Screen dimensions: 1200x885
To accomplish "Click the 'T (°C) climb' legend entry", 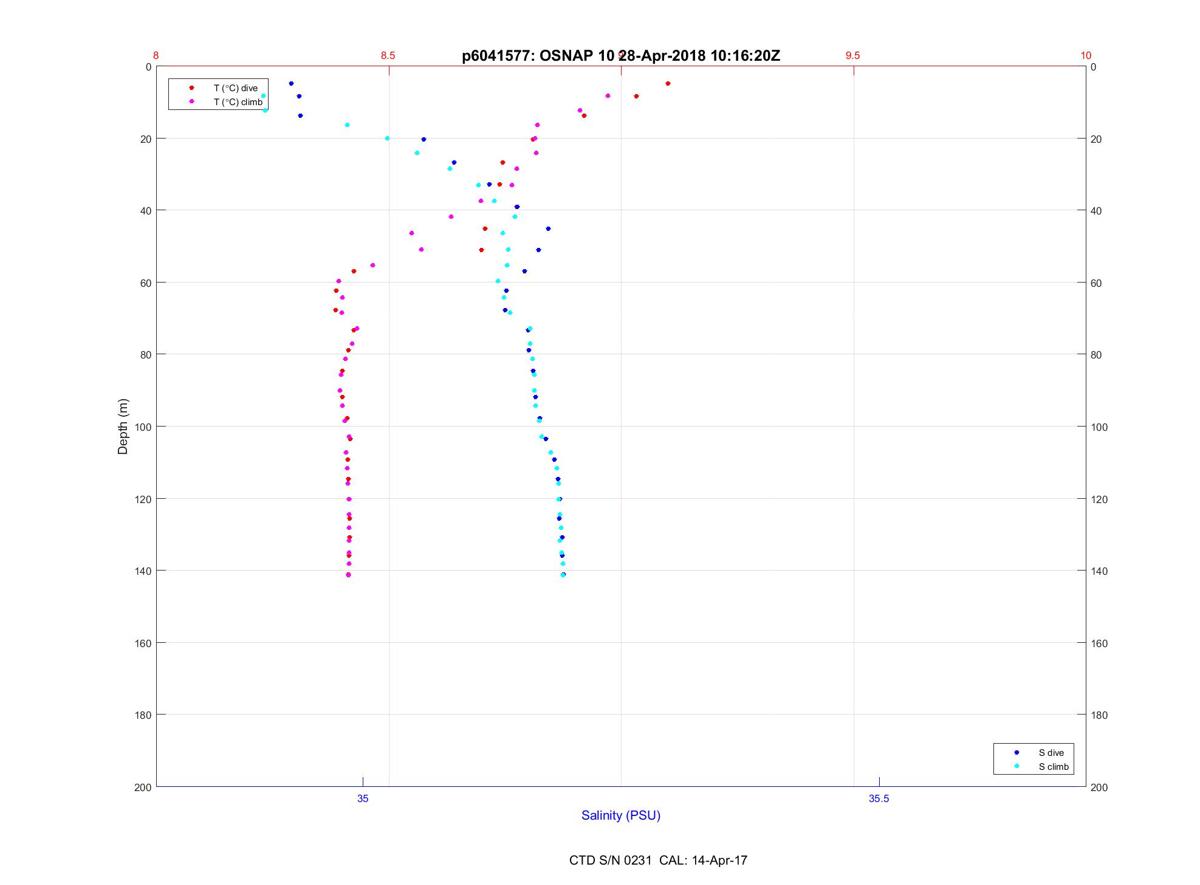I will pos(238,102).
